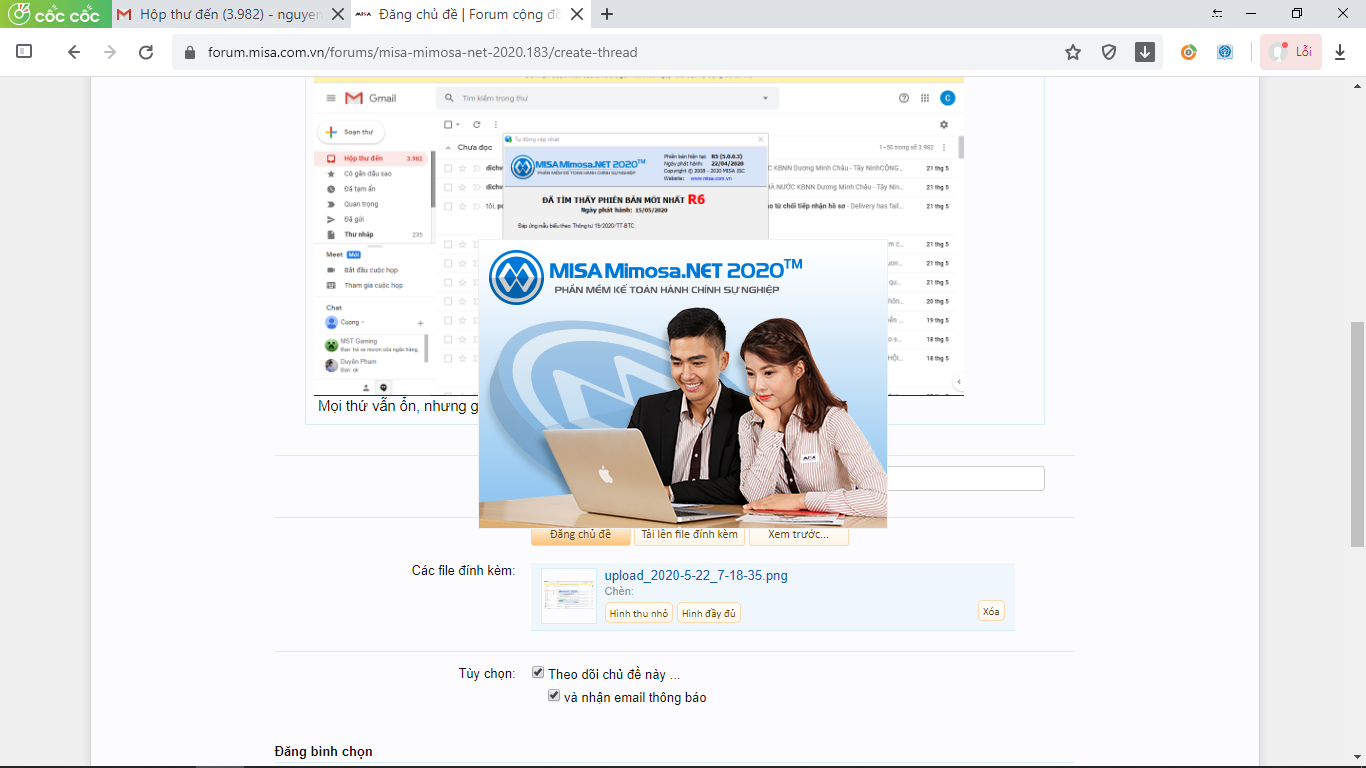1366x768 pixels.
Task: Open the Cốc Cốc main menu logo
Action: click(x=54, y=14)
